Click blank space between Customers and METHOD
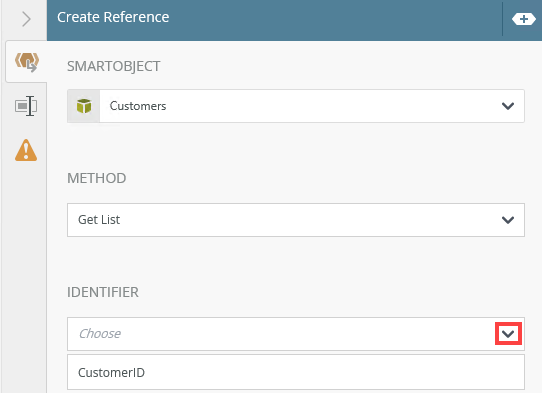Image resolution: width=542 pixels, height=393 pixels. (x=296, y=147)
